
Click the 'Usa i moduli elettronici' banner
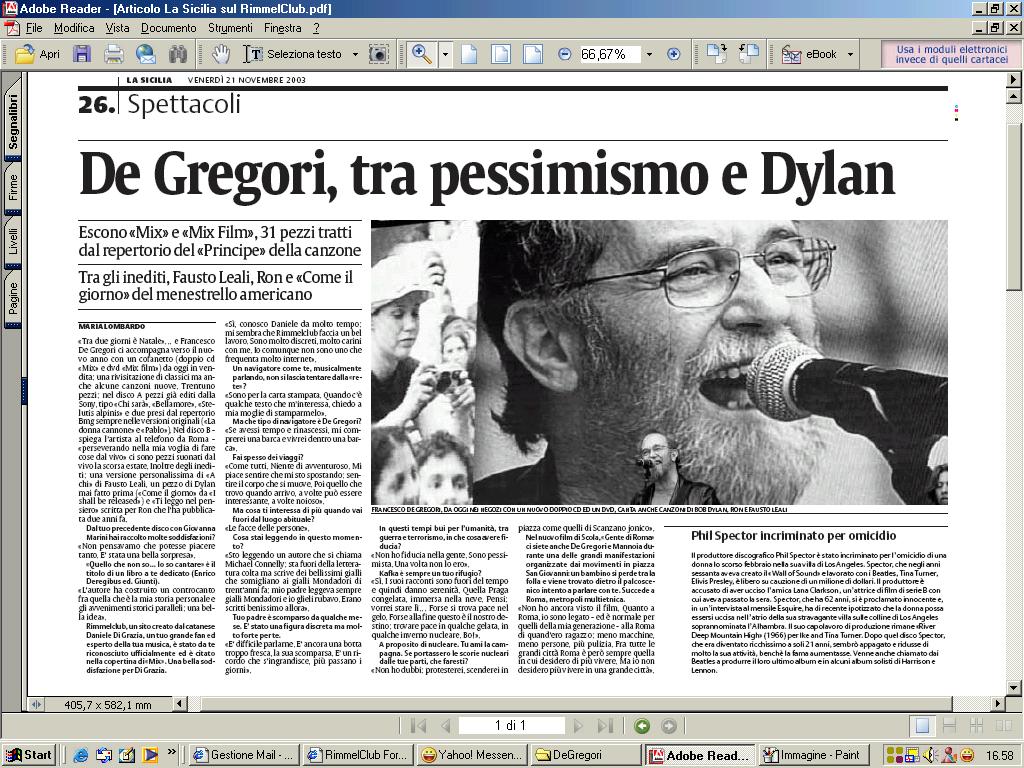coord(952,54)
